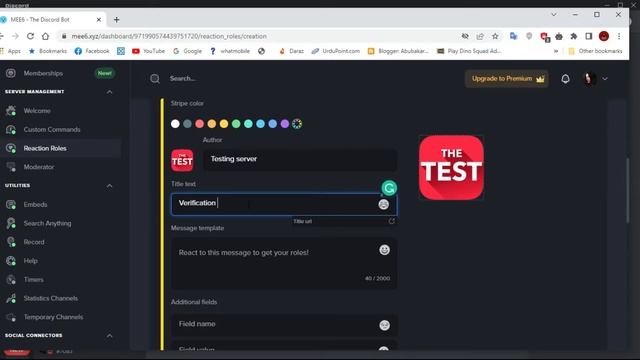
Task: Click the Field name input
Action: (284, 325)
